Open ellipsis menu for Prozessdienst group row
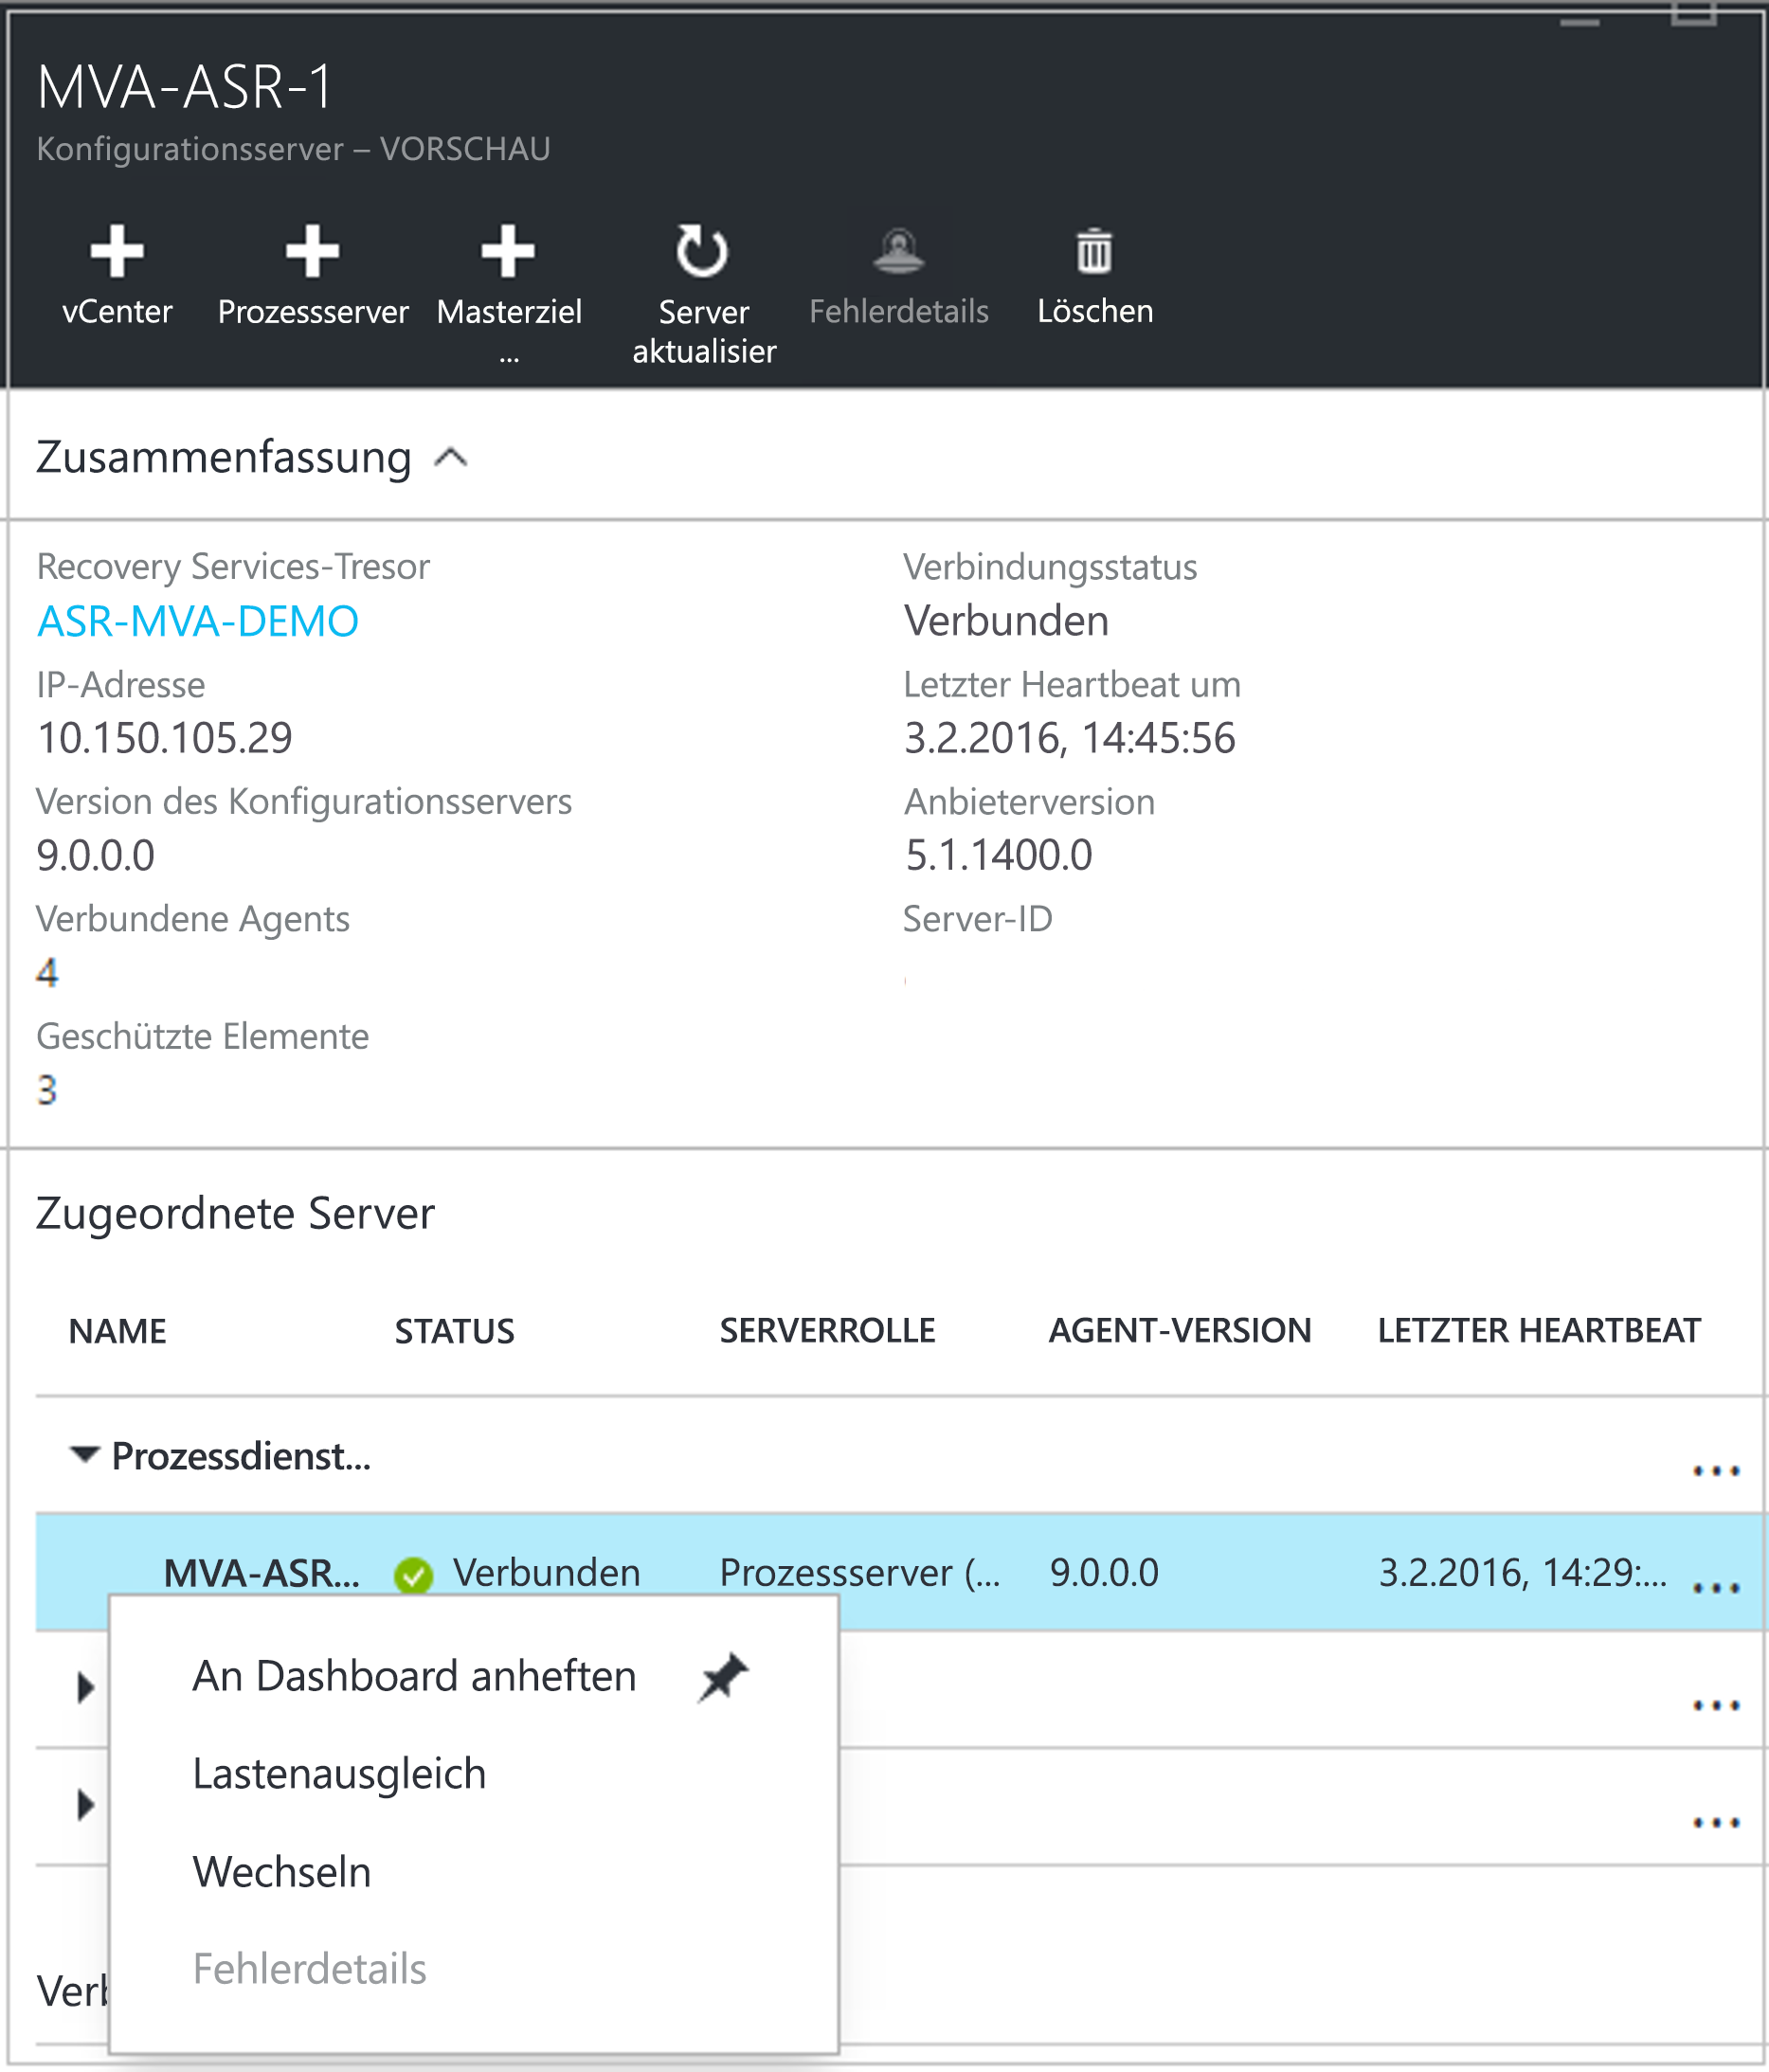Image resolution: width=1769 pixels, height=2072 pixels. (1716, 1470)
